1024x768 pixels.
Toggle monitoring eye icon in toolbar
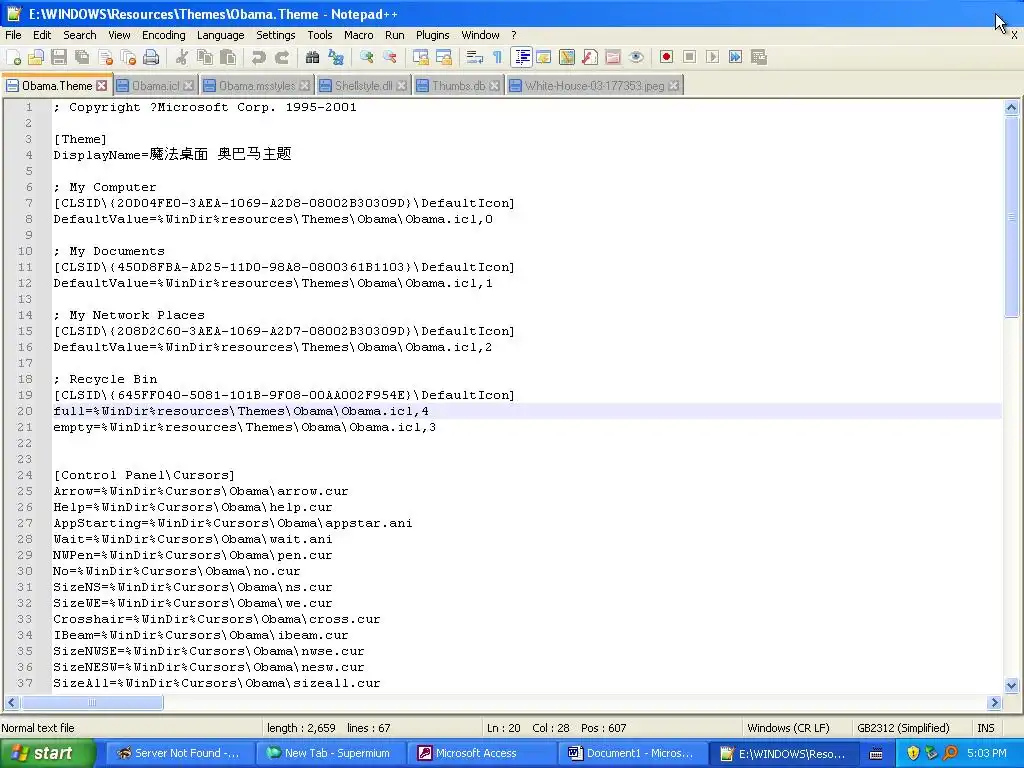click(636, 57)
